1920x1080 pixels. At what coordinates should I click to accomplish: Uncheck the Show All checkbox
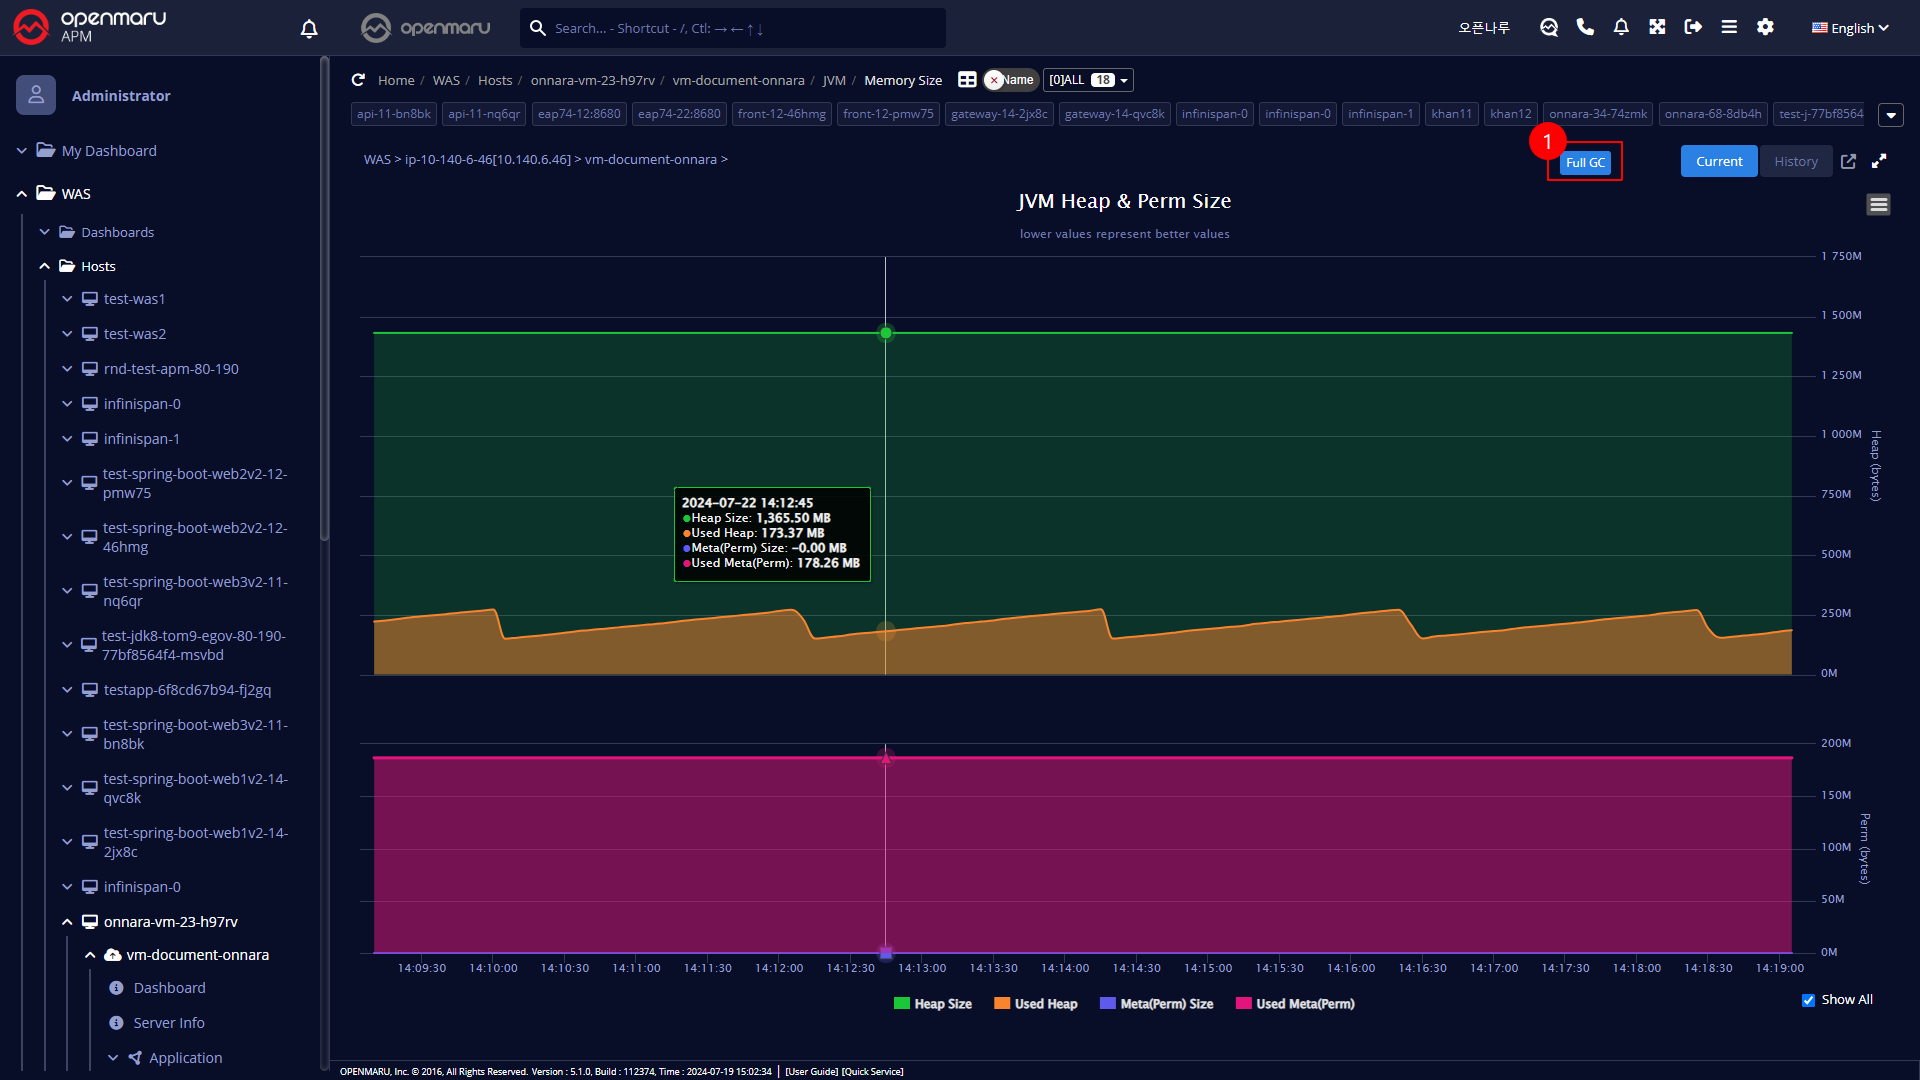1808,1000
